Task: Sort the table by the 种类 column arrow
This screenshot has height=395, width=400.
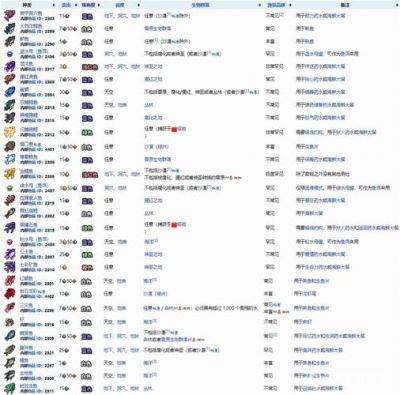Action: point(54,5)
